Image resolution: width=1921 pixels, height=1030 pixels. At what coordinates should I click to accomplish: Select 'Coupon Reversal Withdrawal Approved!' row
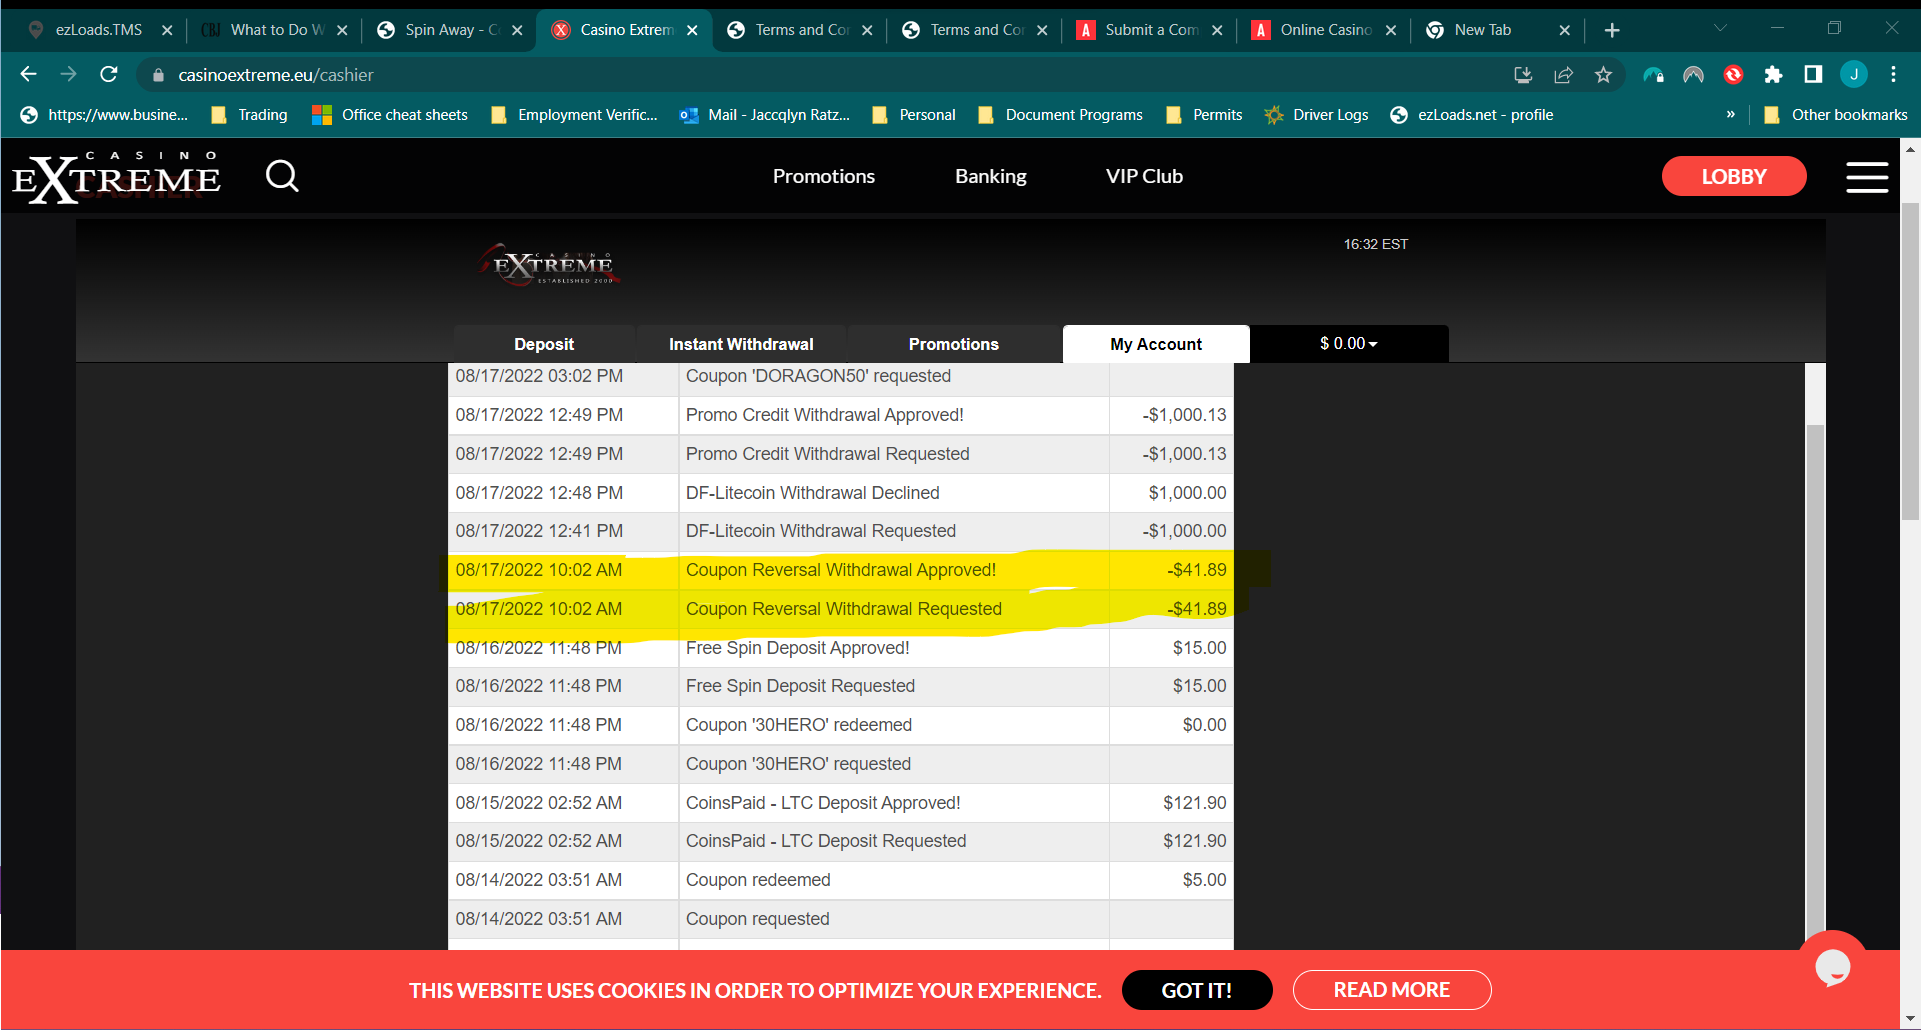[841, 570]
